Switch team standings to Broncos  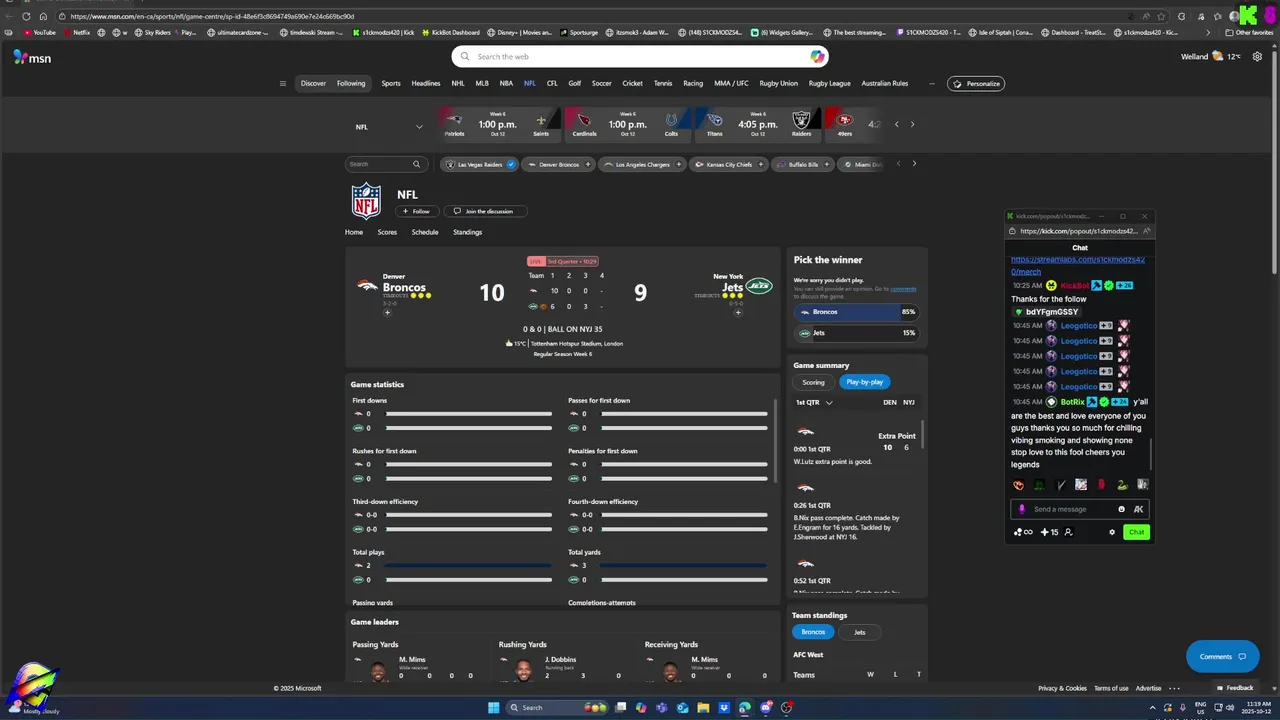[x=813, y=632]
